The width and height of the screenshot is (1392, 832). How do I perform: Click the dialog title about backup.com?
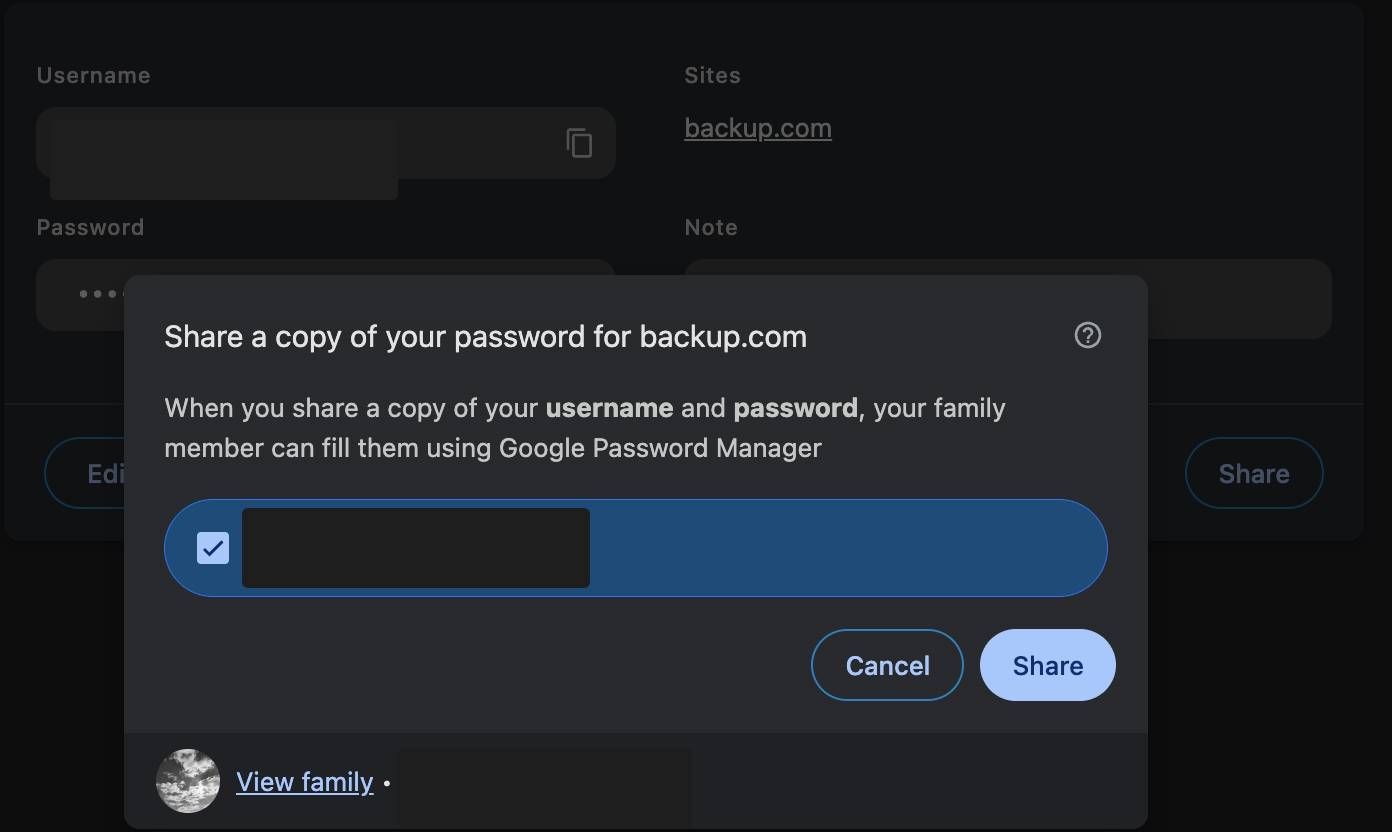tap(486, 337)
